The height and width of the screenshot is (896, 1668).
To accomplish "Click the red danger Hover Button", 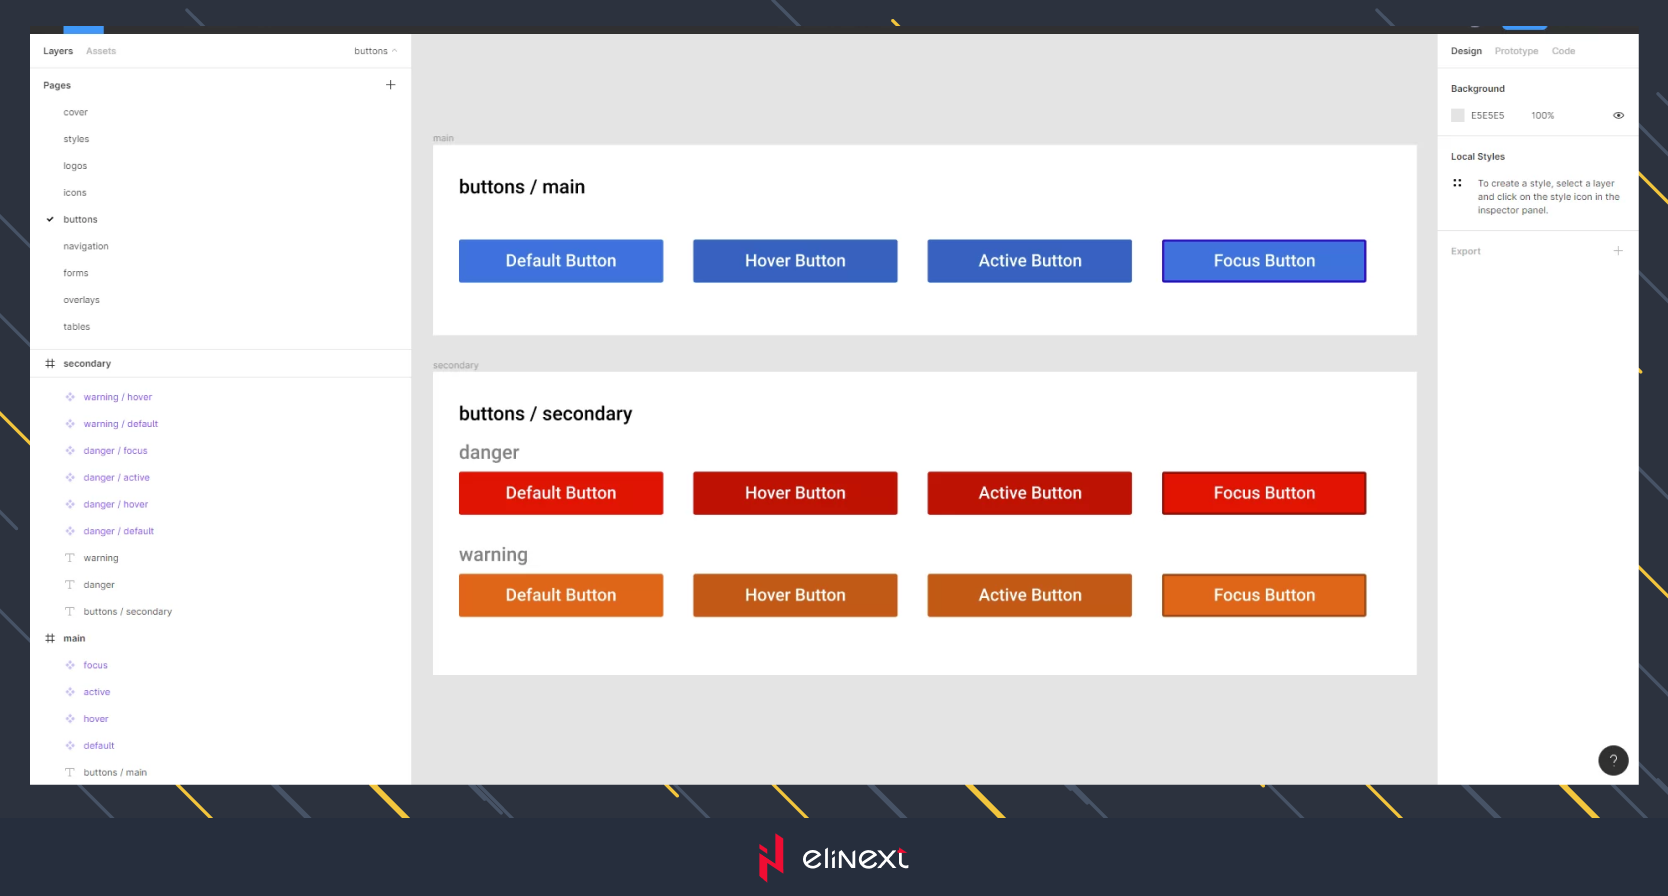I will [795, 493].
